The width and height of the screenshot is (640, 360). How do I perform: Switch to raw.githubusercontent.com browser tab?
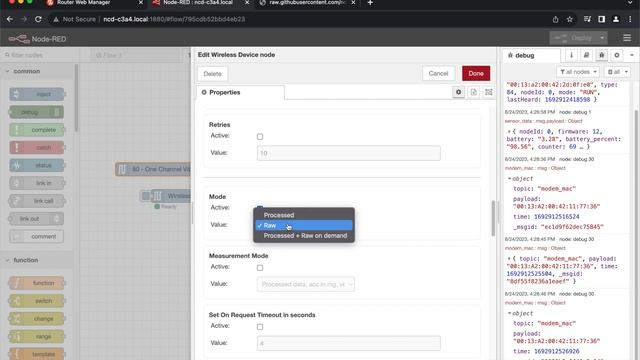[307, 3]
